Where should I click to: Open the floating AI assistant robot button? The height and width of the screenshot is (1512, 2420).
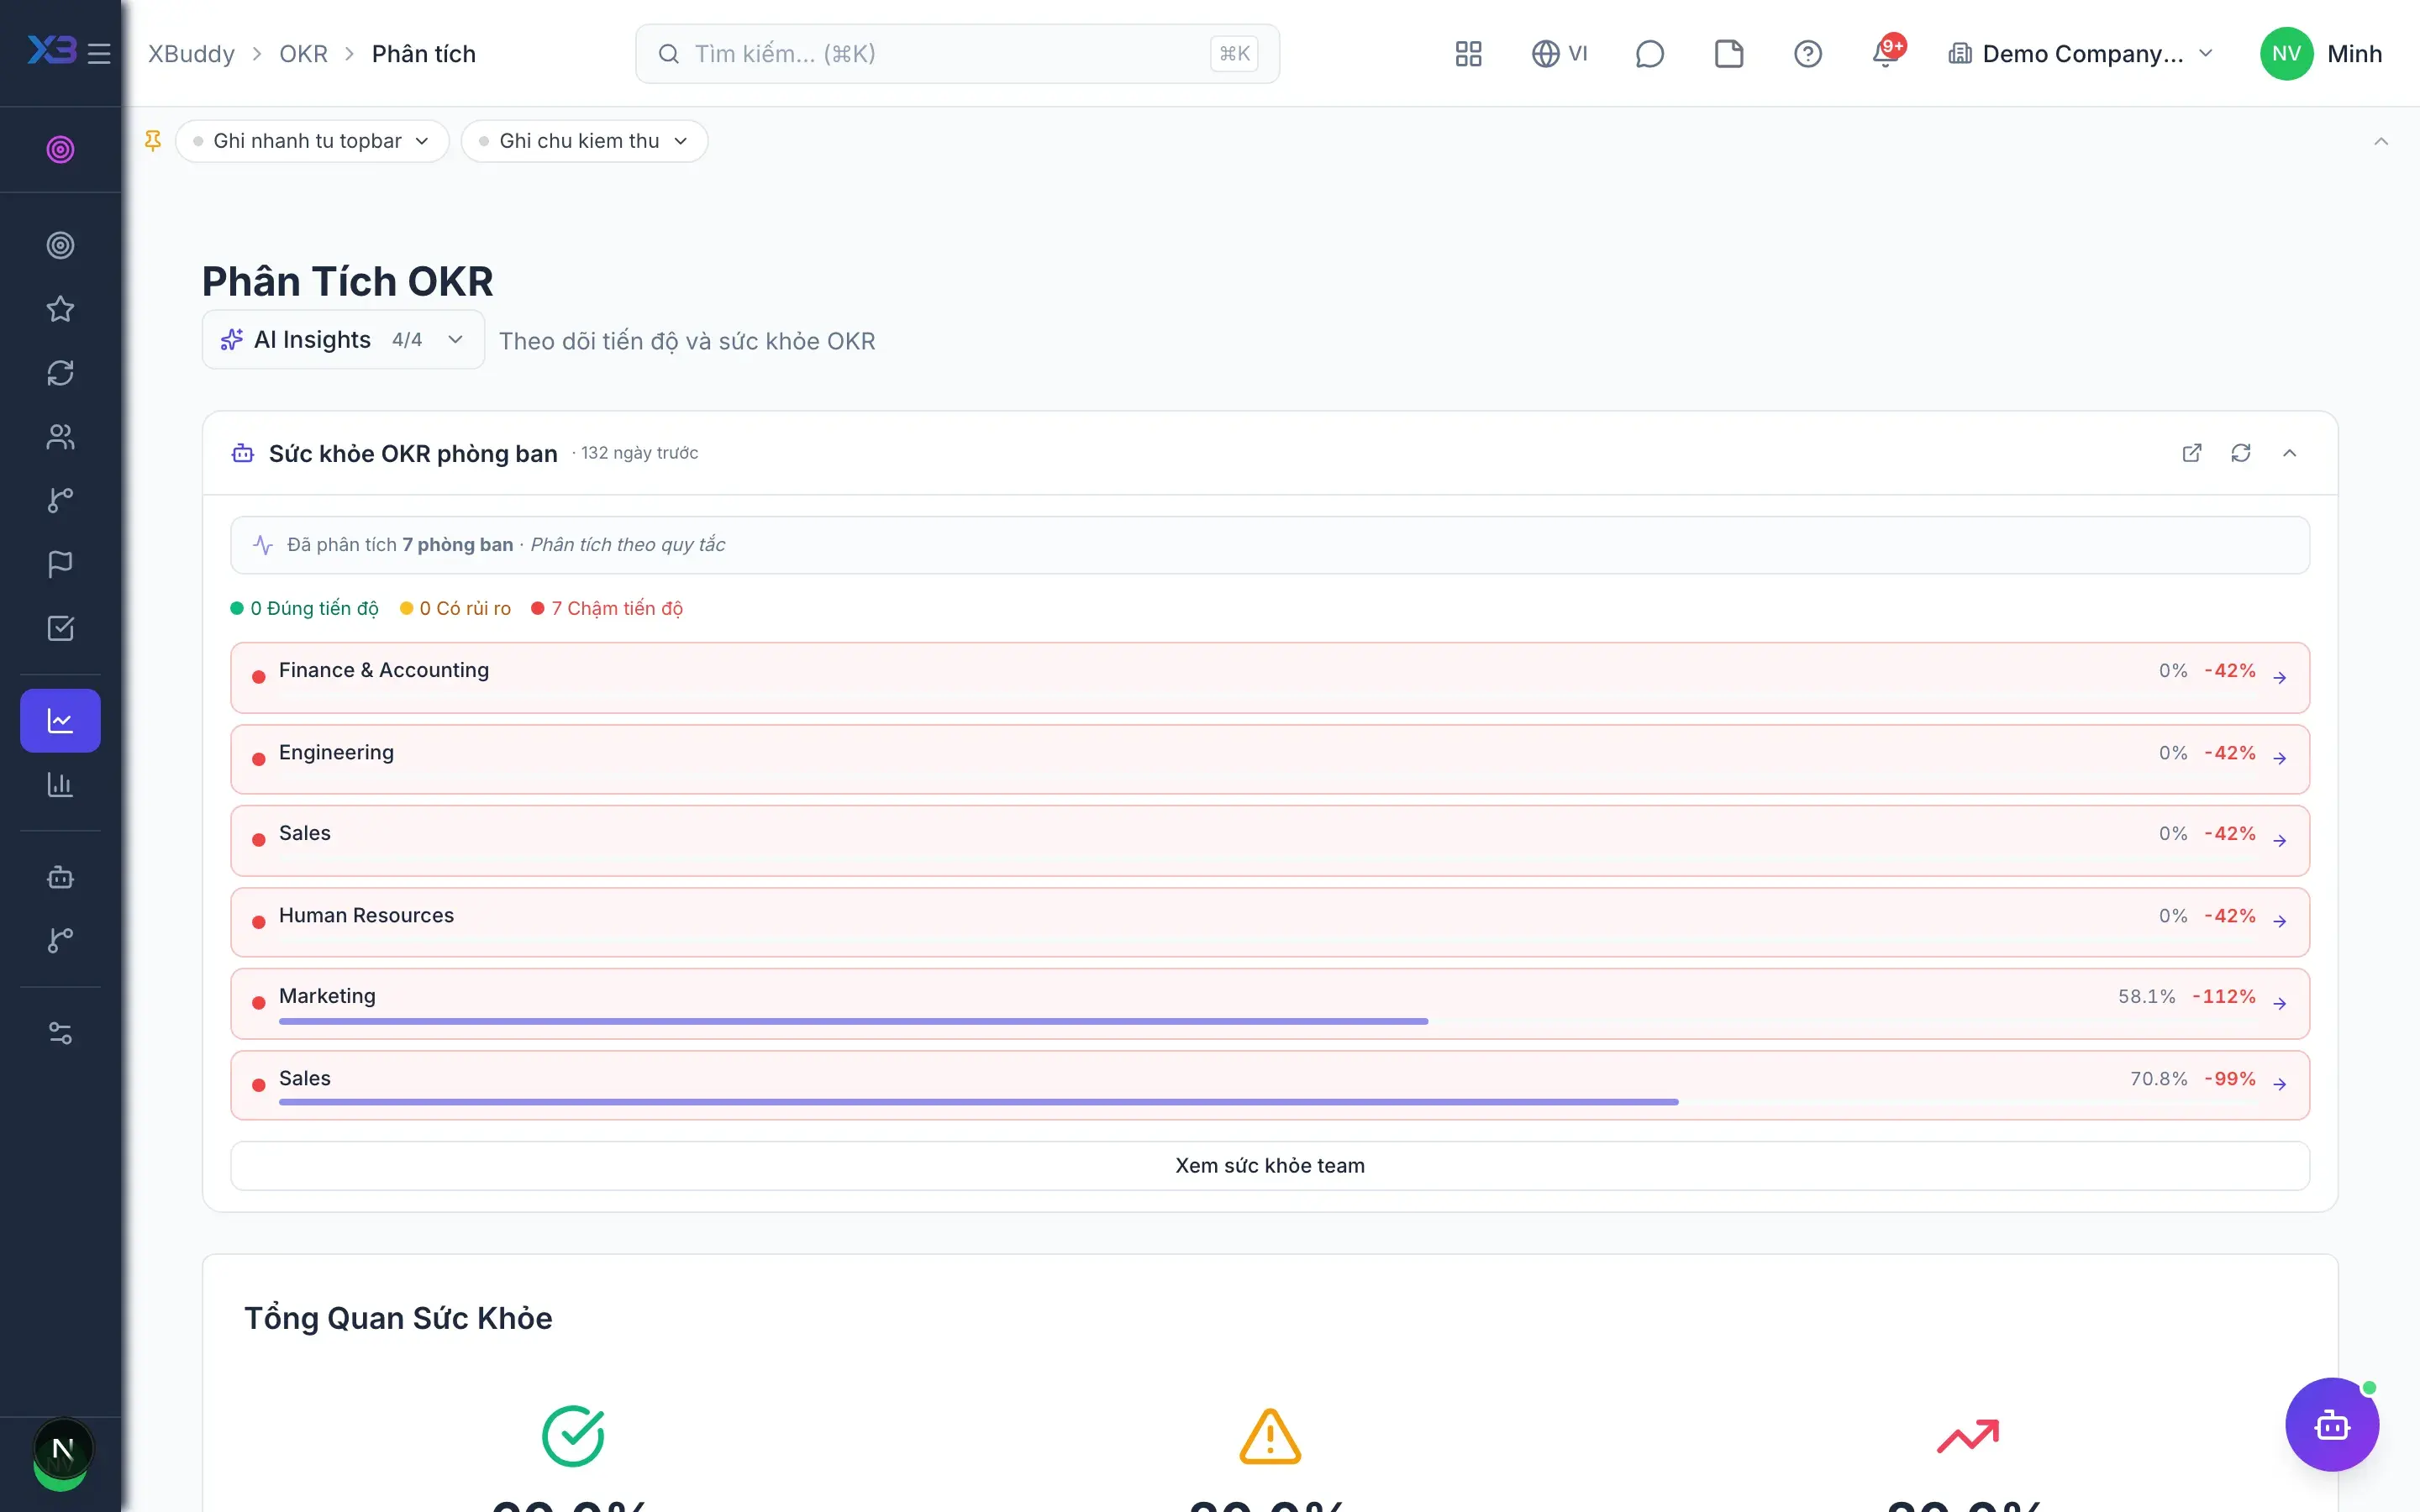(x=2332, y=1424)
